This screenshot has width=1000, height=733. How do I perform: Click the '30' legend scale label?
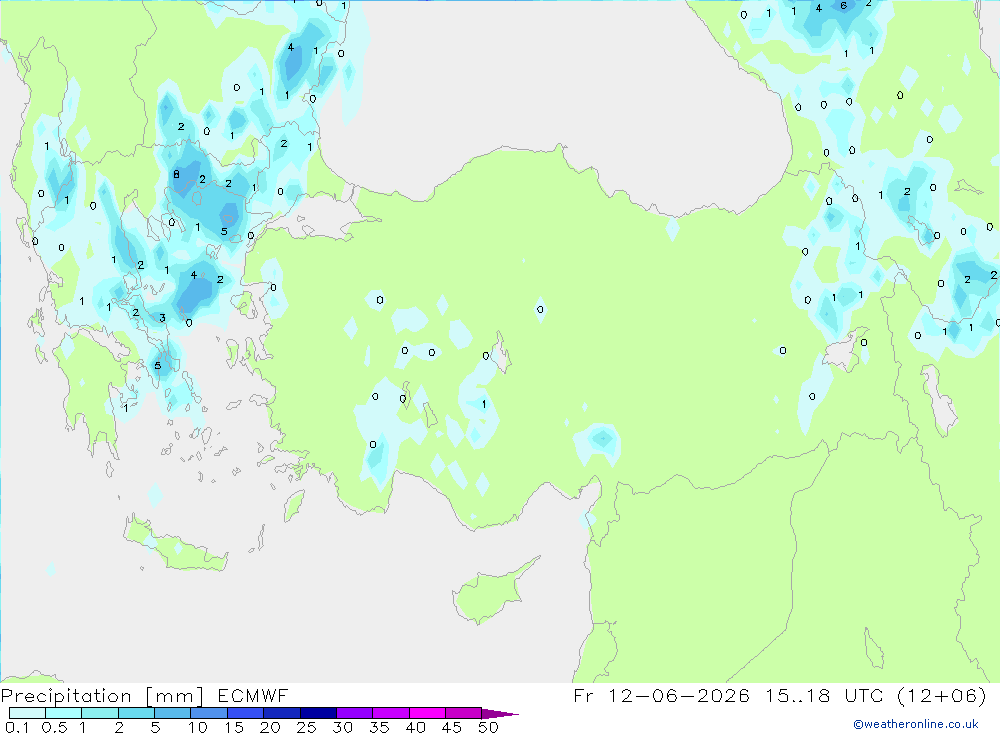pyautogui.click(x=342, y=727)
